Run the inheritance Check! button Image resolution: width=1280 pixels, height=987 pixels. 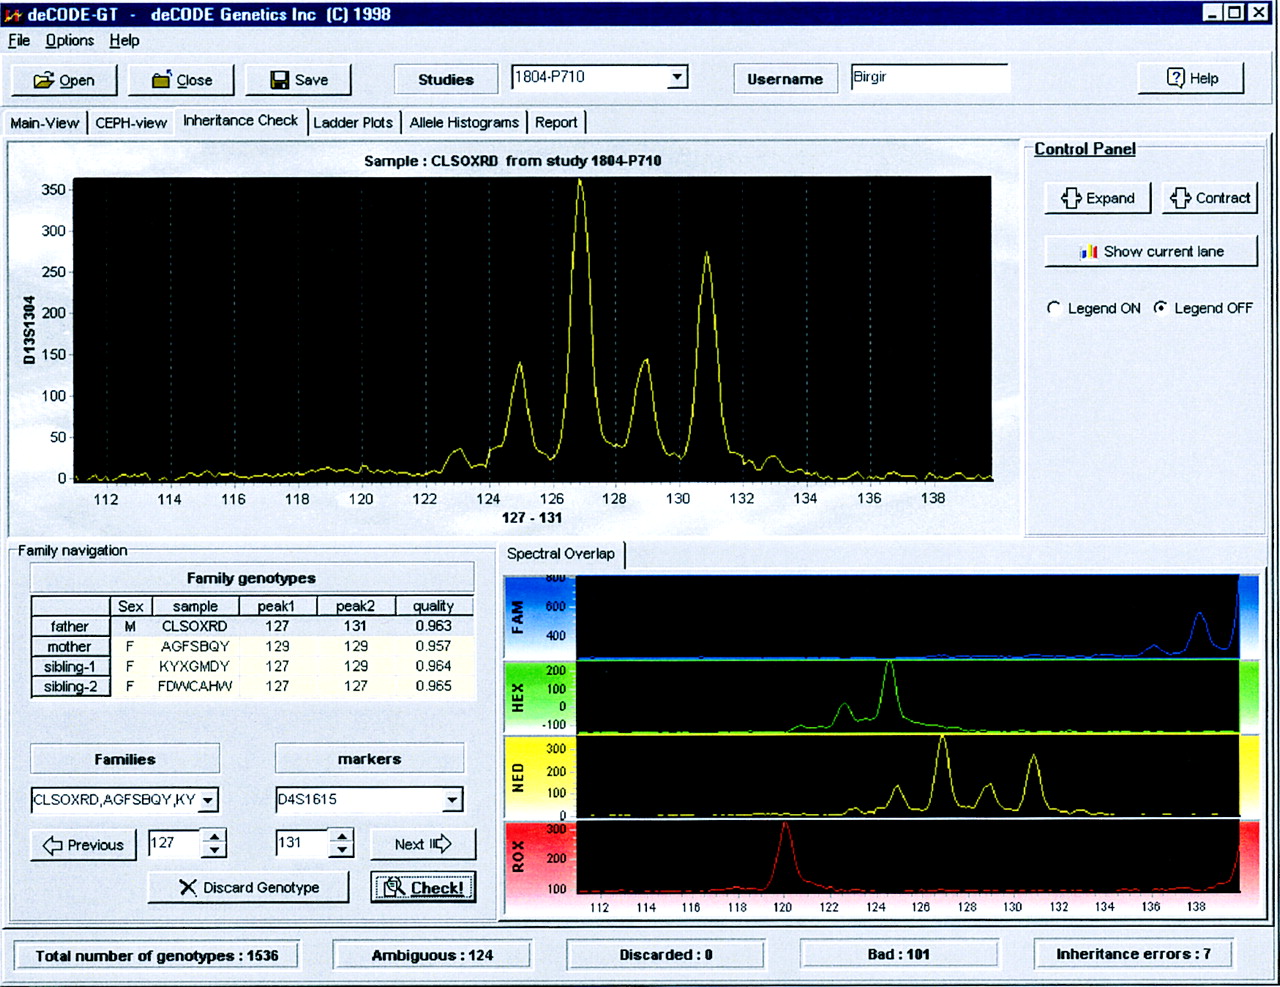point(423,887)
